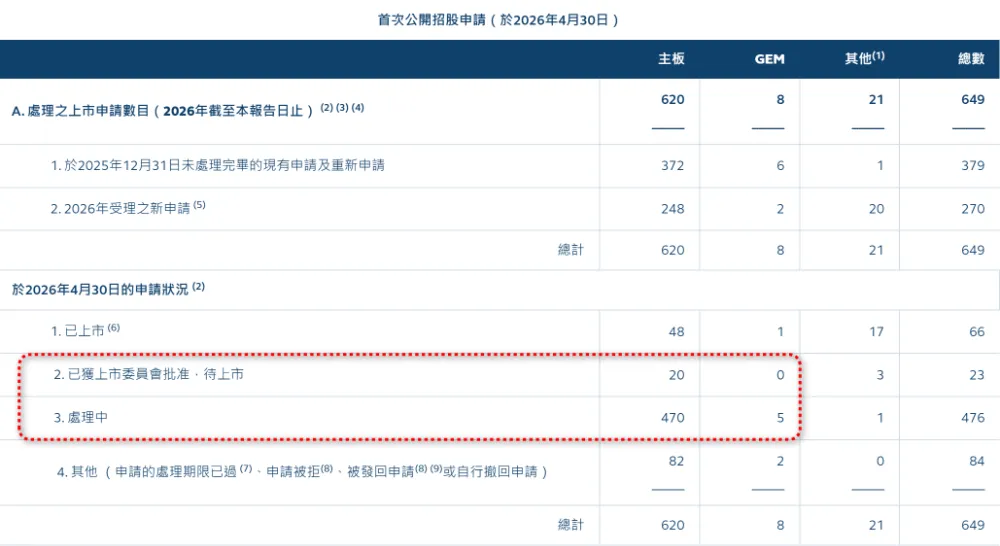Click GEM value 6 for 現有申請 row

[x=780, y=166]
